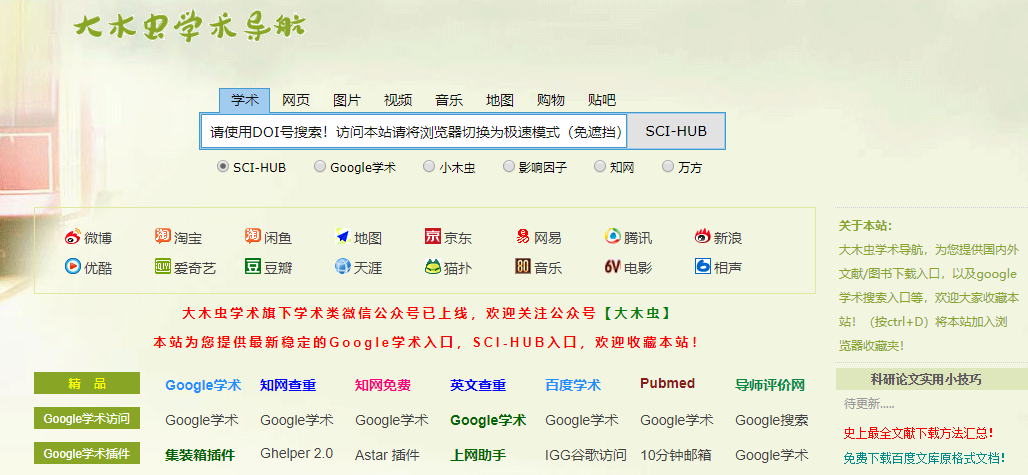Open the 上网助手 link

(x=478, y=455)
